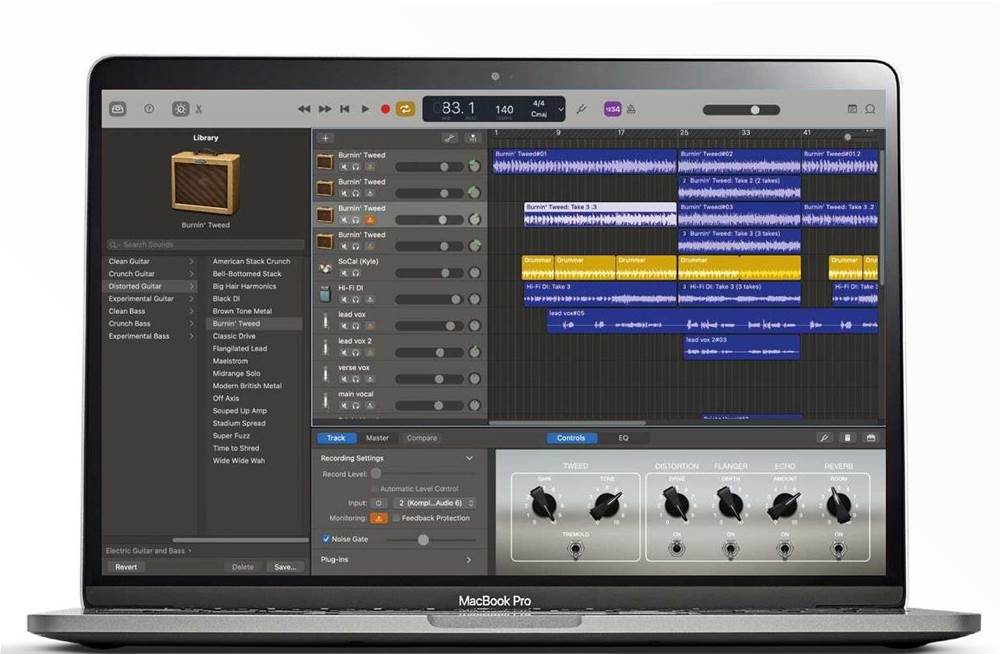Select the Maelstrom patch
The width and height of the screenshot is (1000, 654).
pos(230,361)
